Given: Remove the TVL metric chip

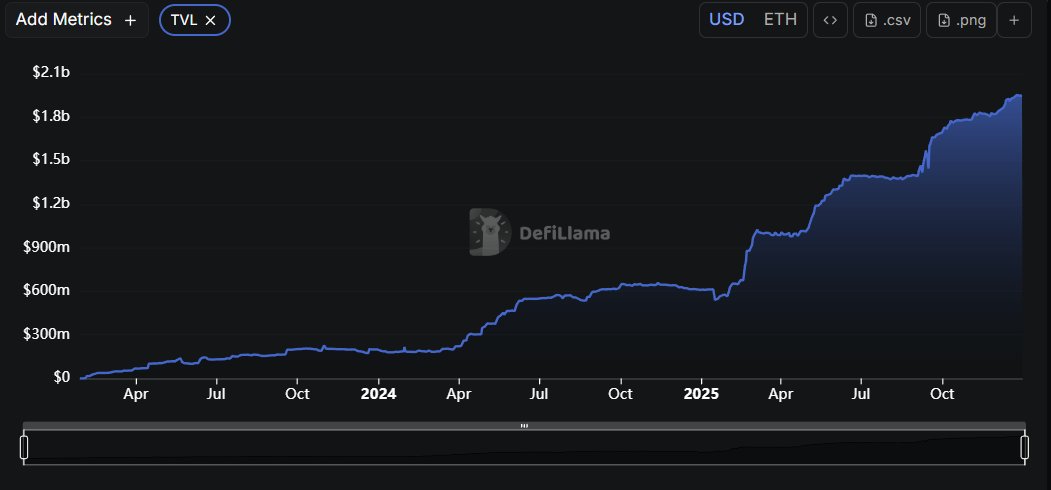Looking at the screenshot, I should (x=210, y=20).
